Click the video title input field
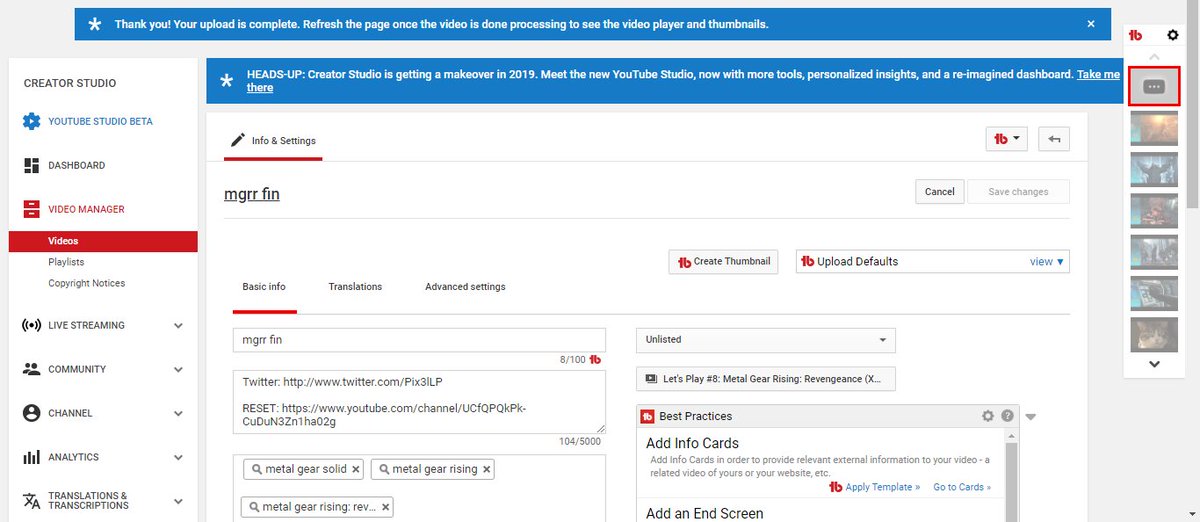 click(x=419, y=340)
